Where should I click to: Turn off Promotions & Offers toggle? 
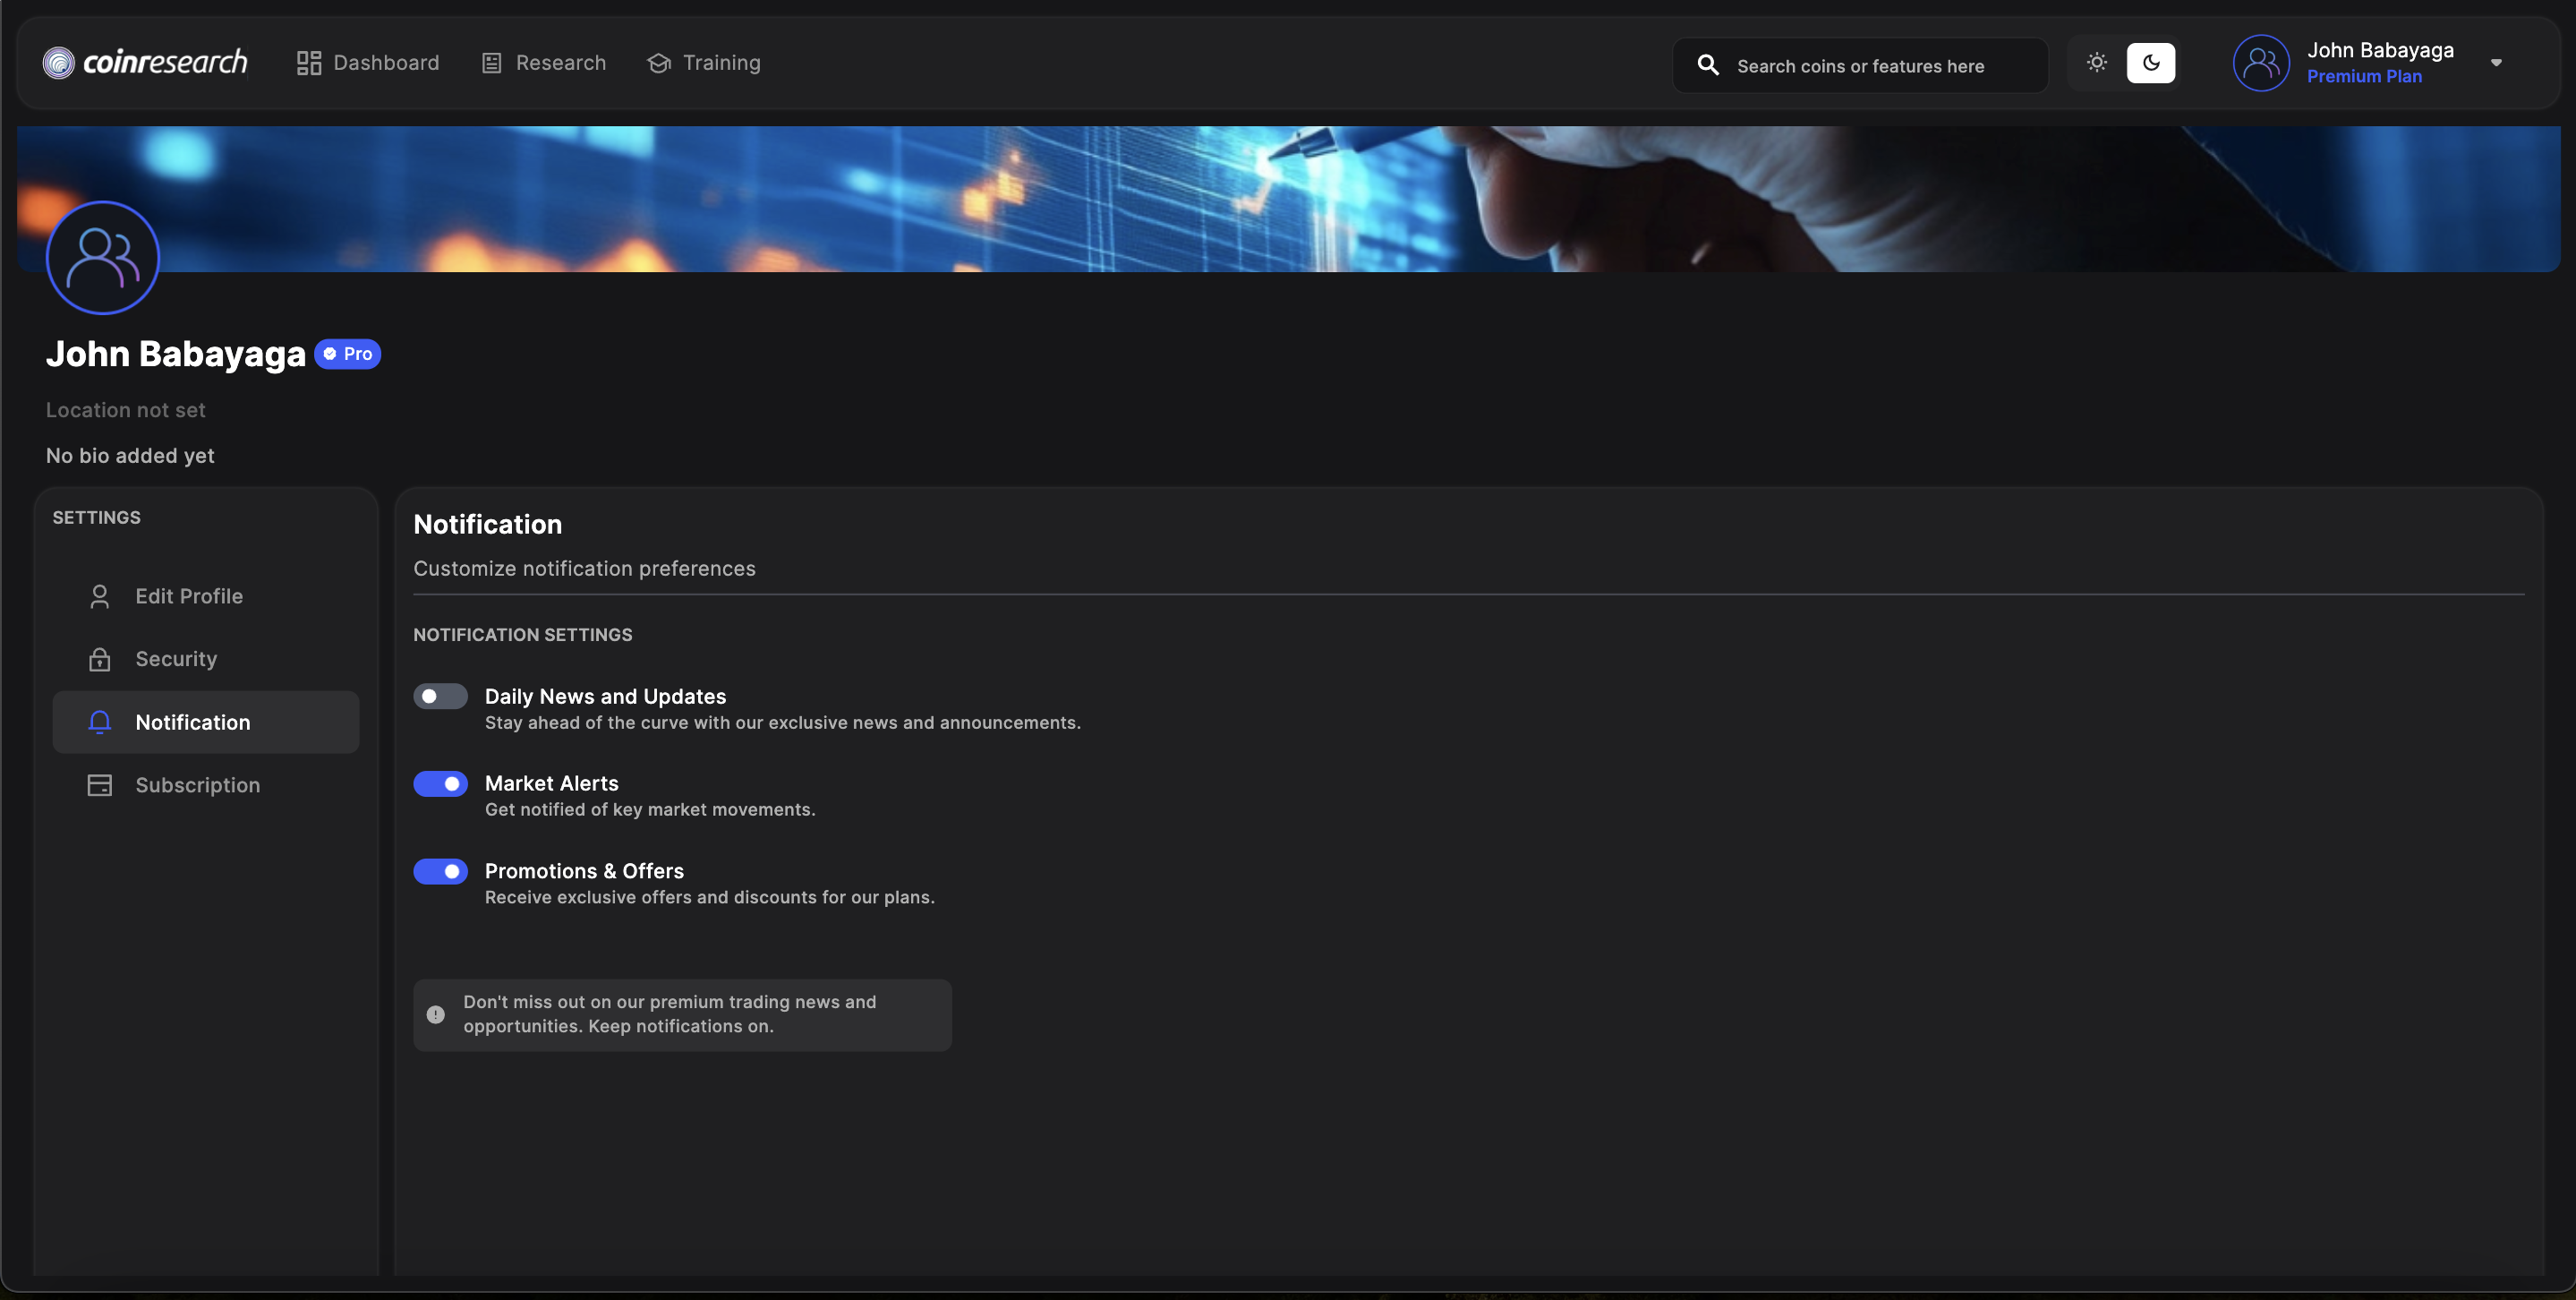(440, 871)
